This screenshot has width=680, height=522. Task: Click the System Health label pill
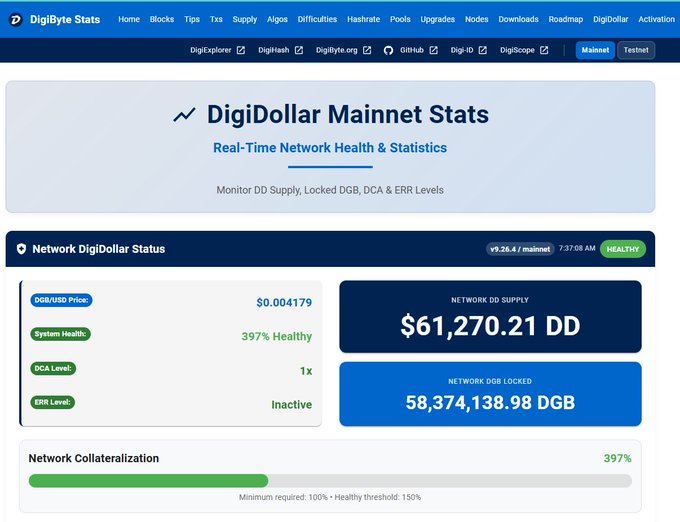point(60,334)
